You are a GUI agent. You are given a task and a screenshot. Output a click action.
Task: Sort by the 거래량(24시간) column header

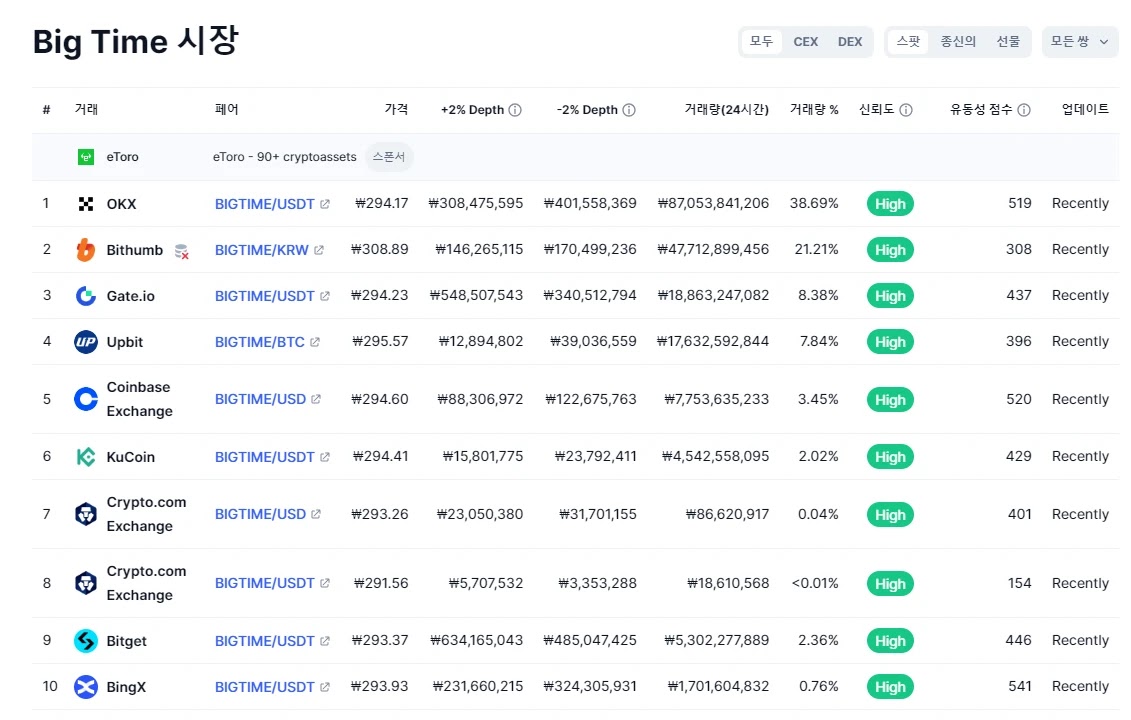726,109
